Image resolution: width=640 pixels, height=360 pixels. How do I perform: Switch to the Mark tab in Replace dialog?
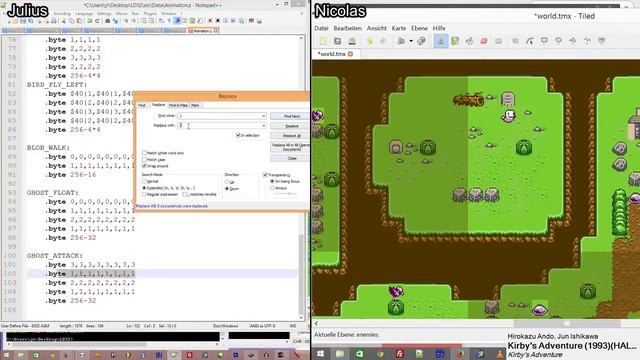point(195,105)
